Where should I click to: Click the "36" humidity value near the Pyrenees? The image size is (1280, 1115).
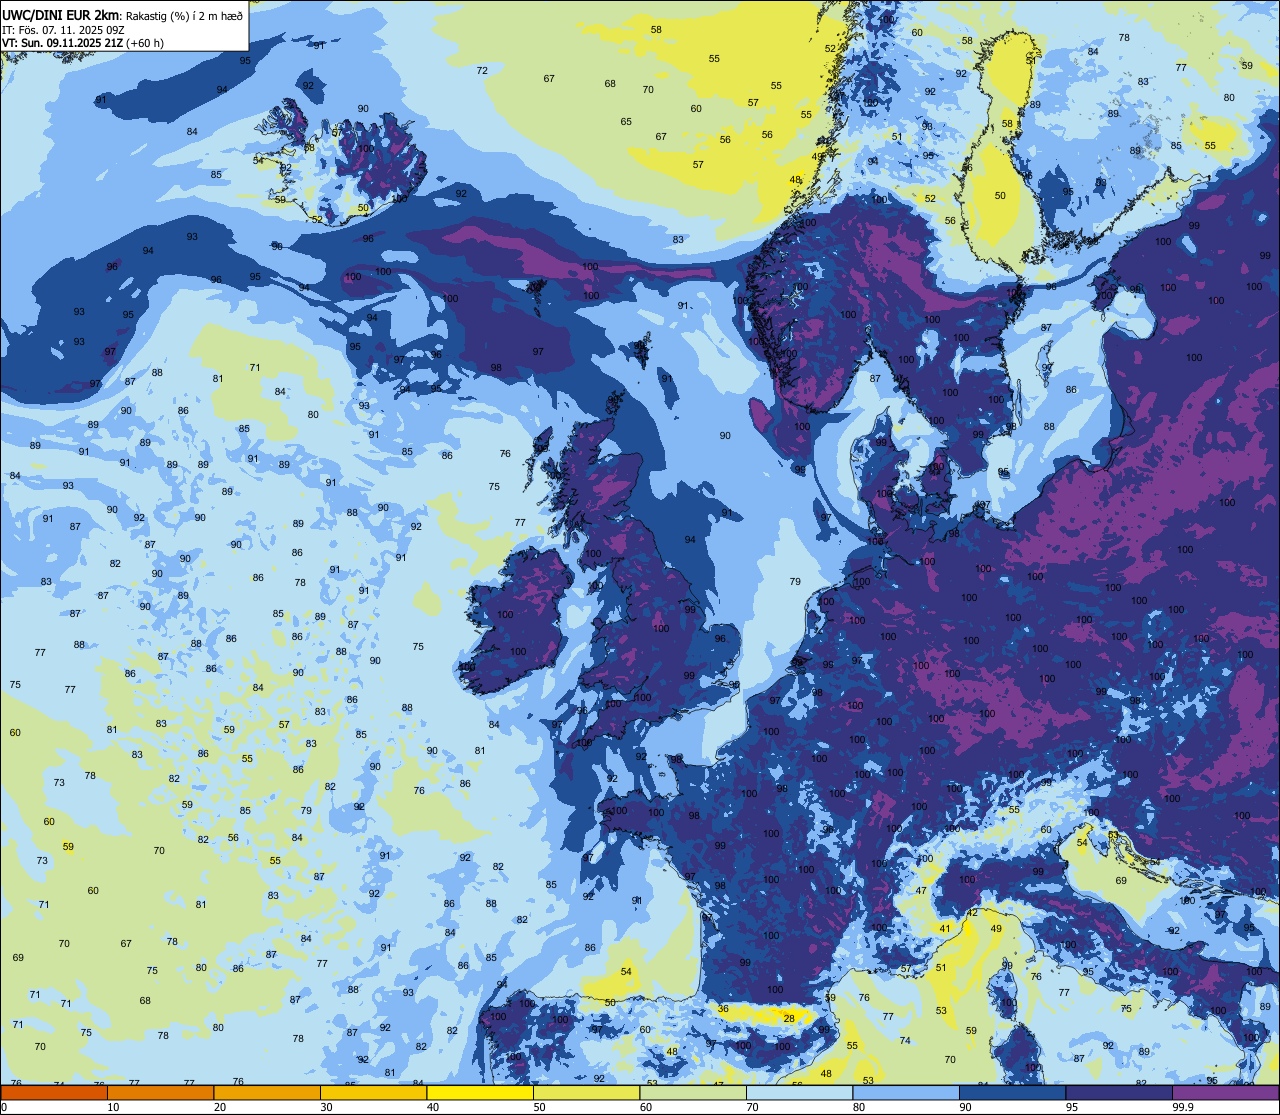coord(723,1009)
